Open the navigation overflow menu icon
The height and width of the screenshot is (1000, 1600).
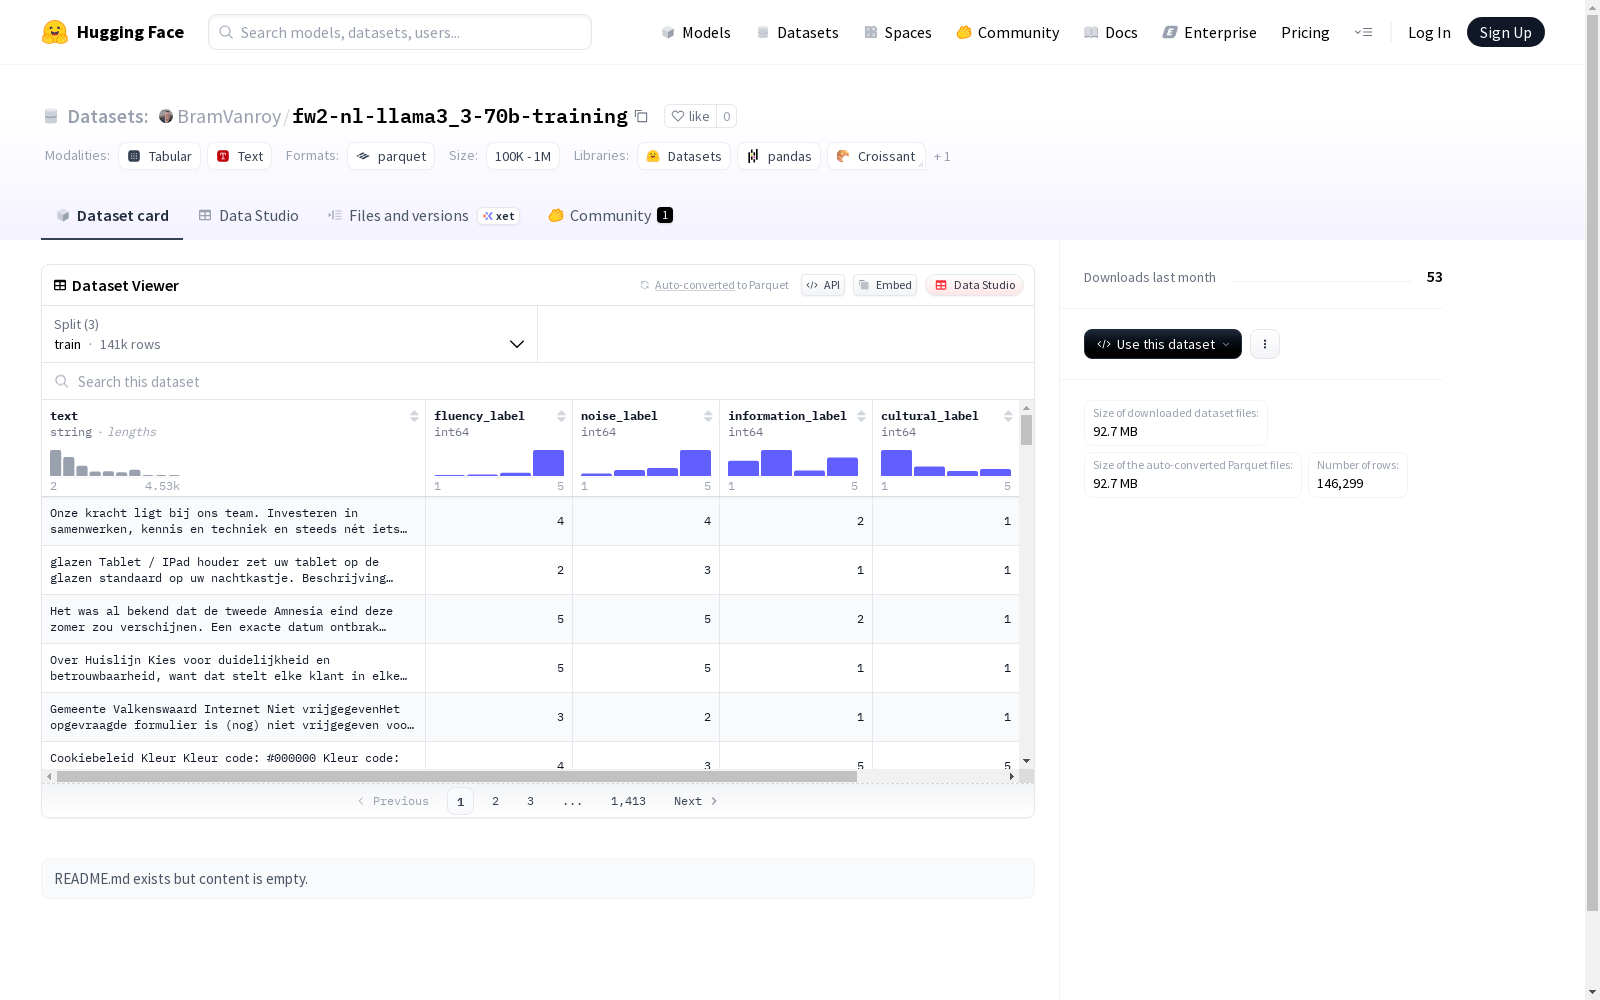coord(1363,32)
